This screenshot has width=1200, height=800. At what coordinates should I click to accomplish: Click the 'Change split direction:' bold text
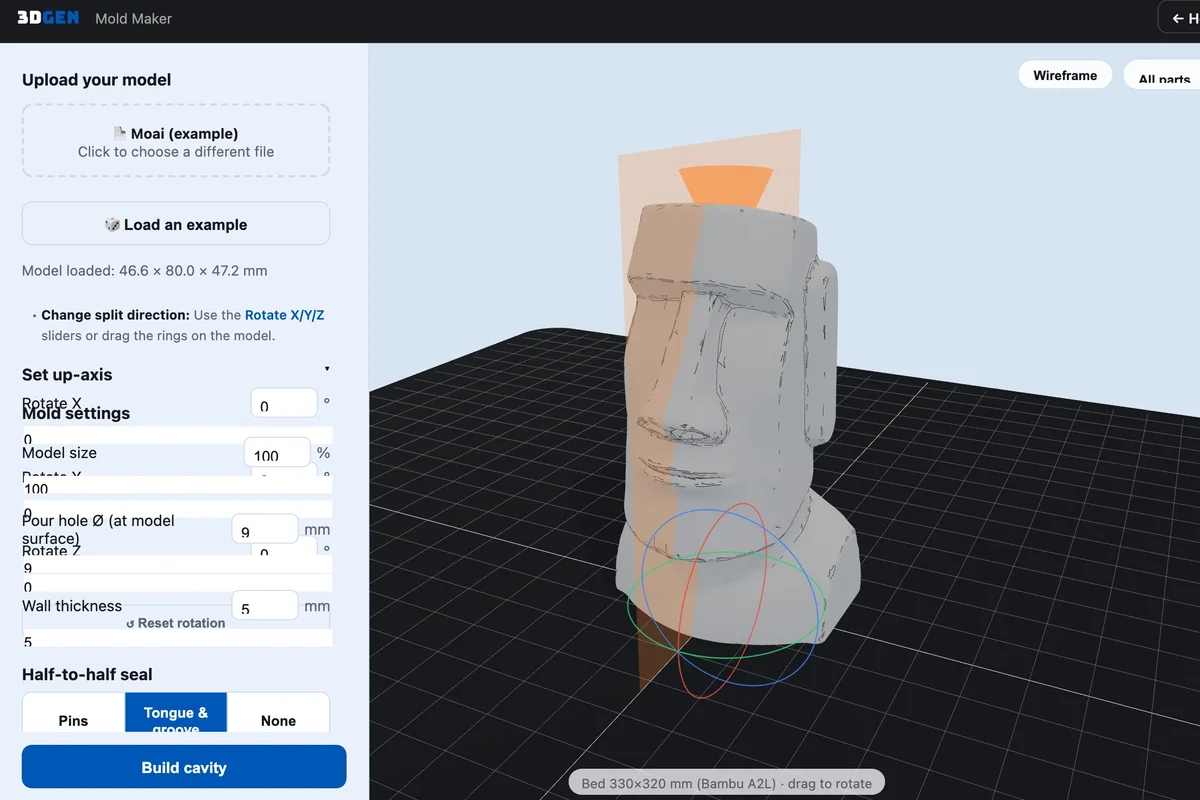pyautogui.click(x=115, y=315)
